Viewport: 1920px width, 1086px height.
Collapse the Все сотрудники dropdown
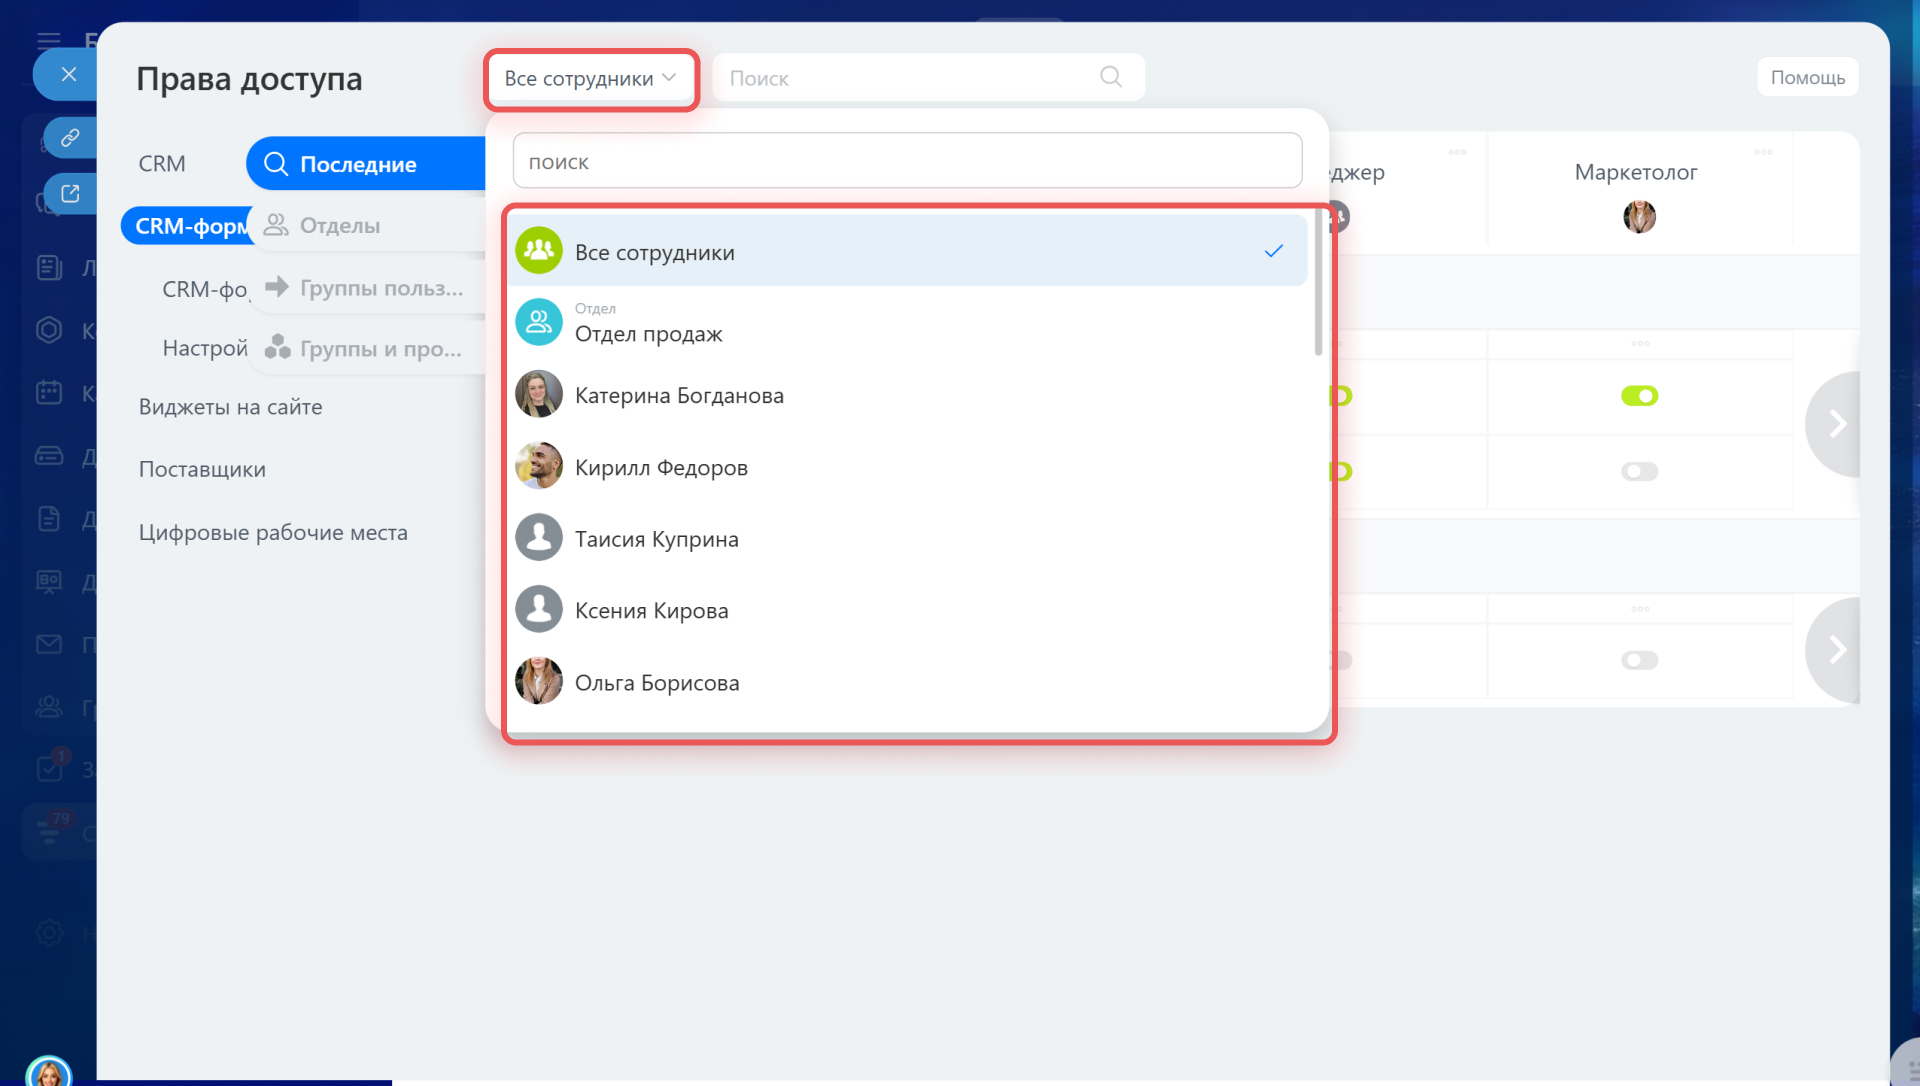coord(590,79)
